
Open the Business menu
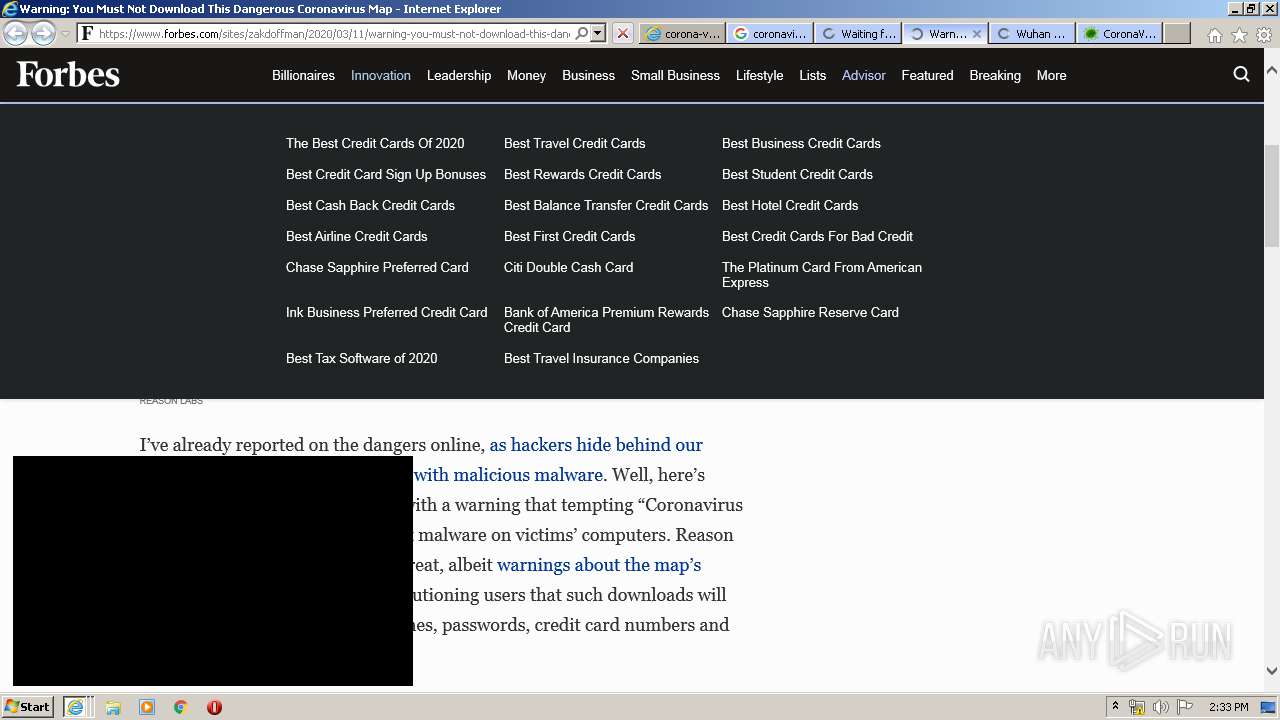click(588, 75)
